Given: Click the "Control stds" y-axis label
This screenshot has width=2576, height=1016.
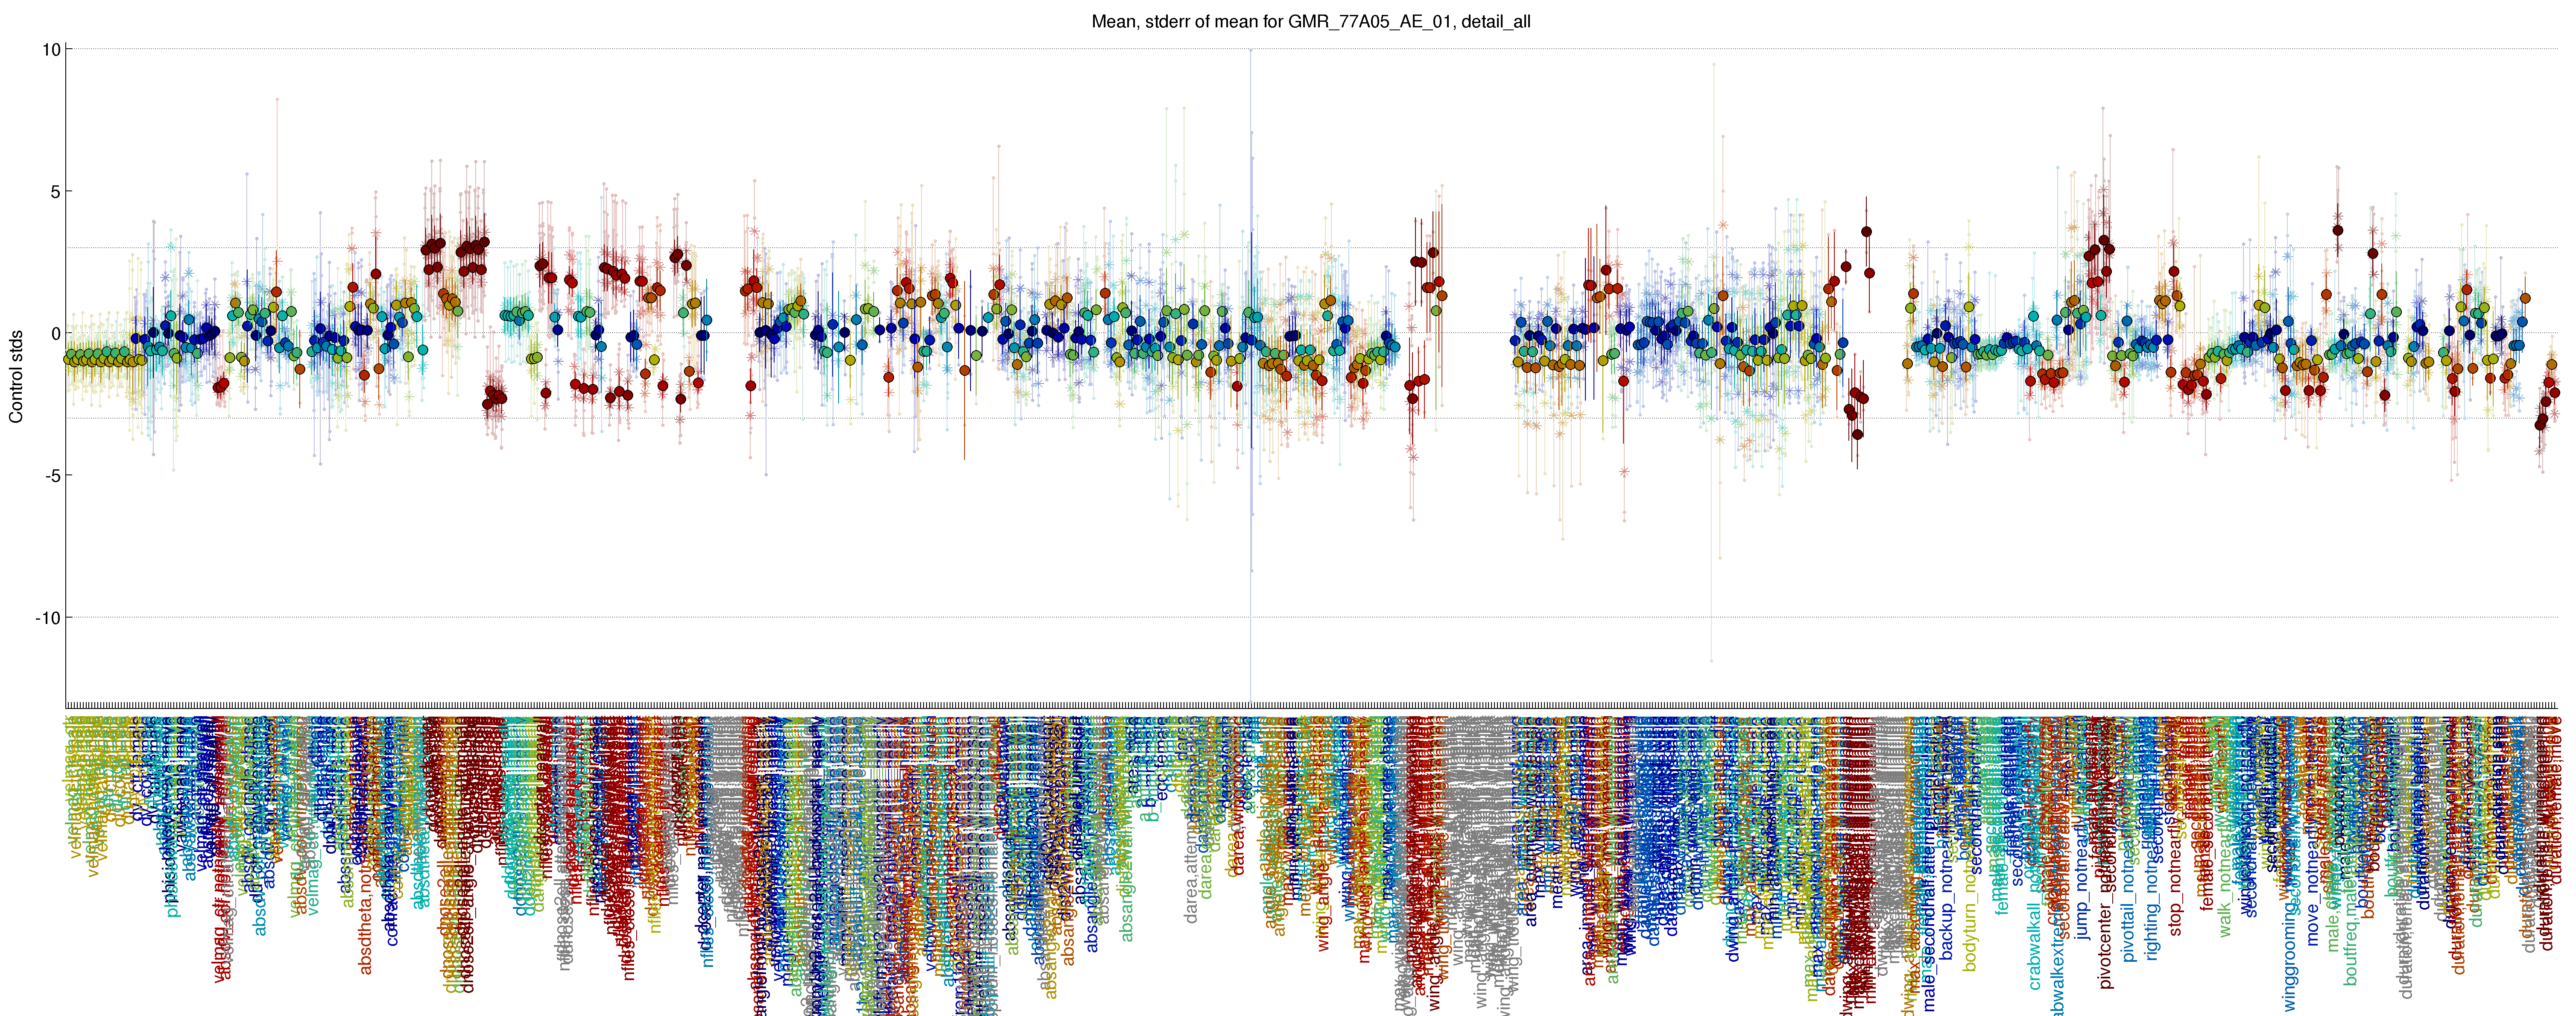Looking at the screenshot, I should [x=16, y=377].
